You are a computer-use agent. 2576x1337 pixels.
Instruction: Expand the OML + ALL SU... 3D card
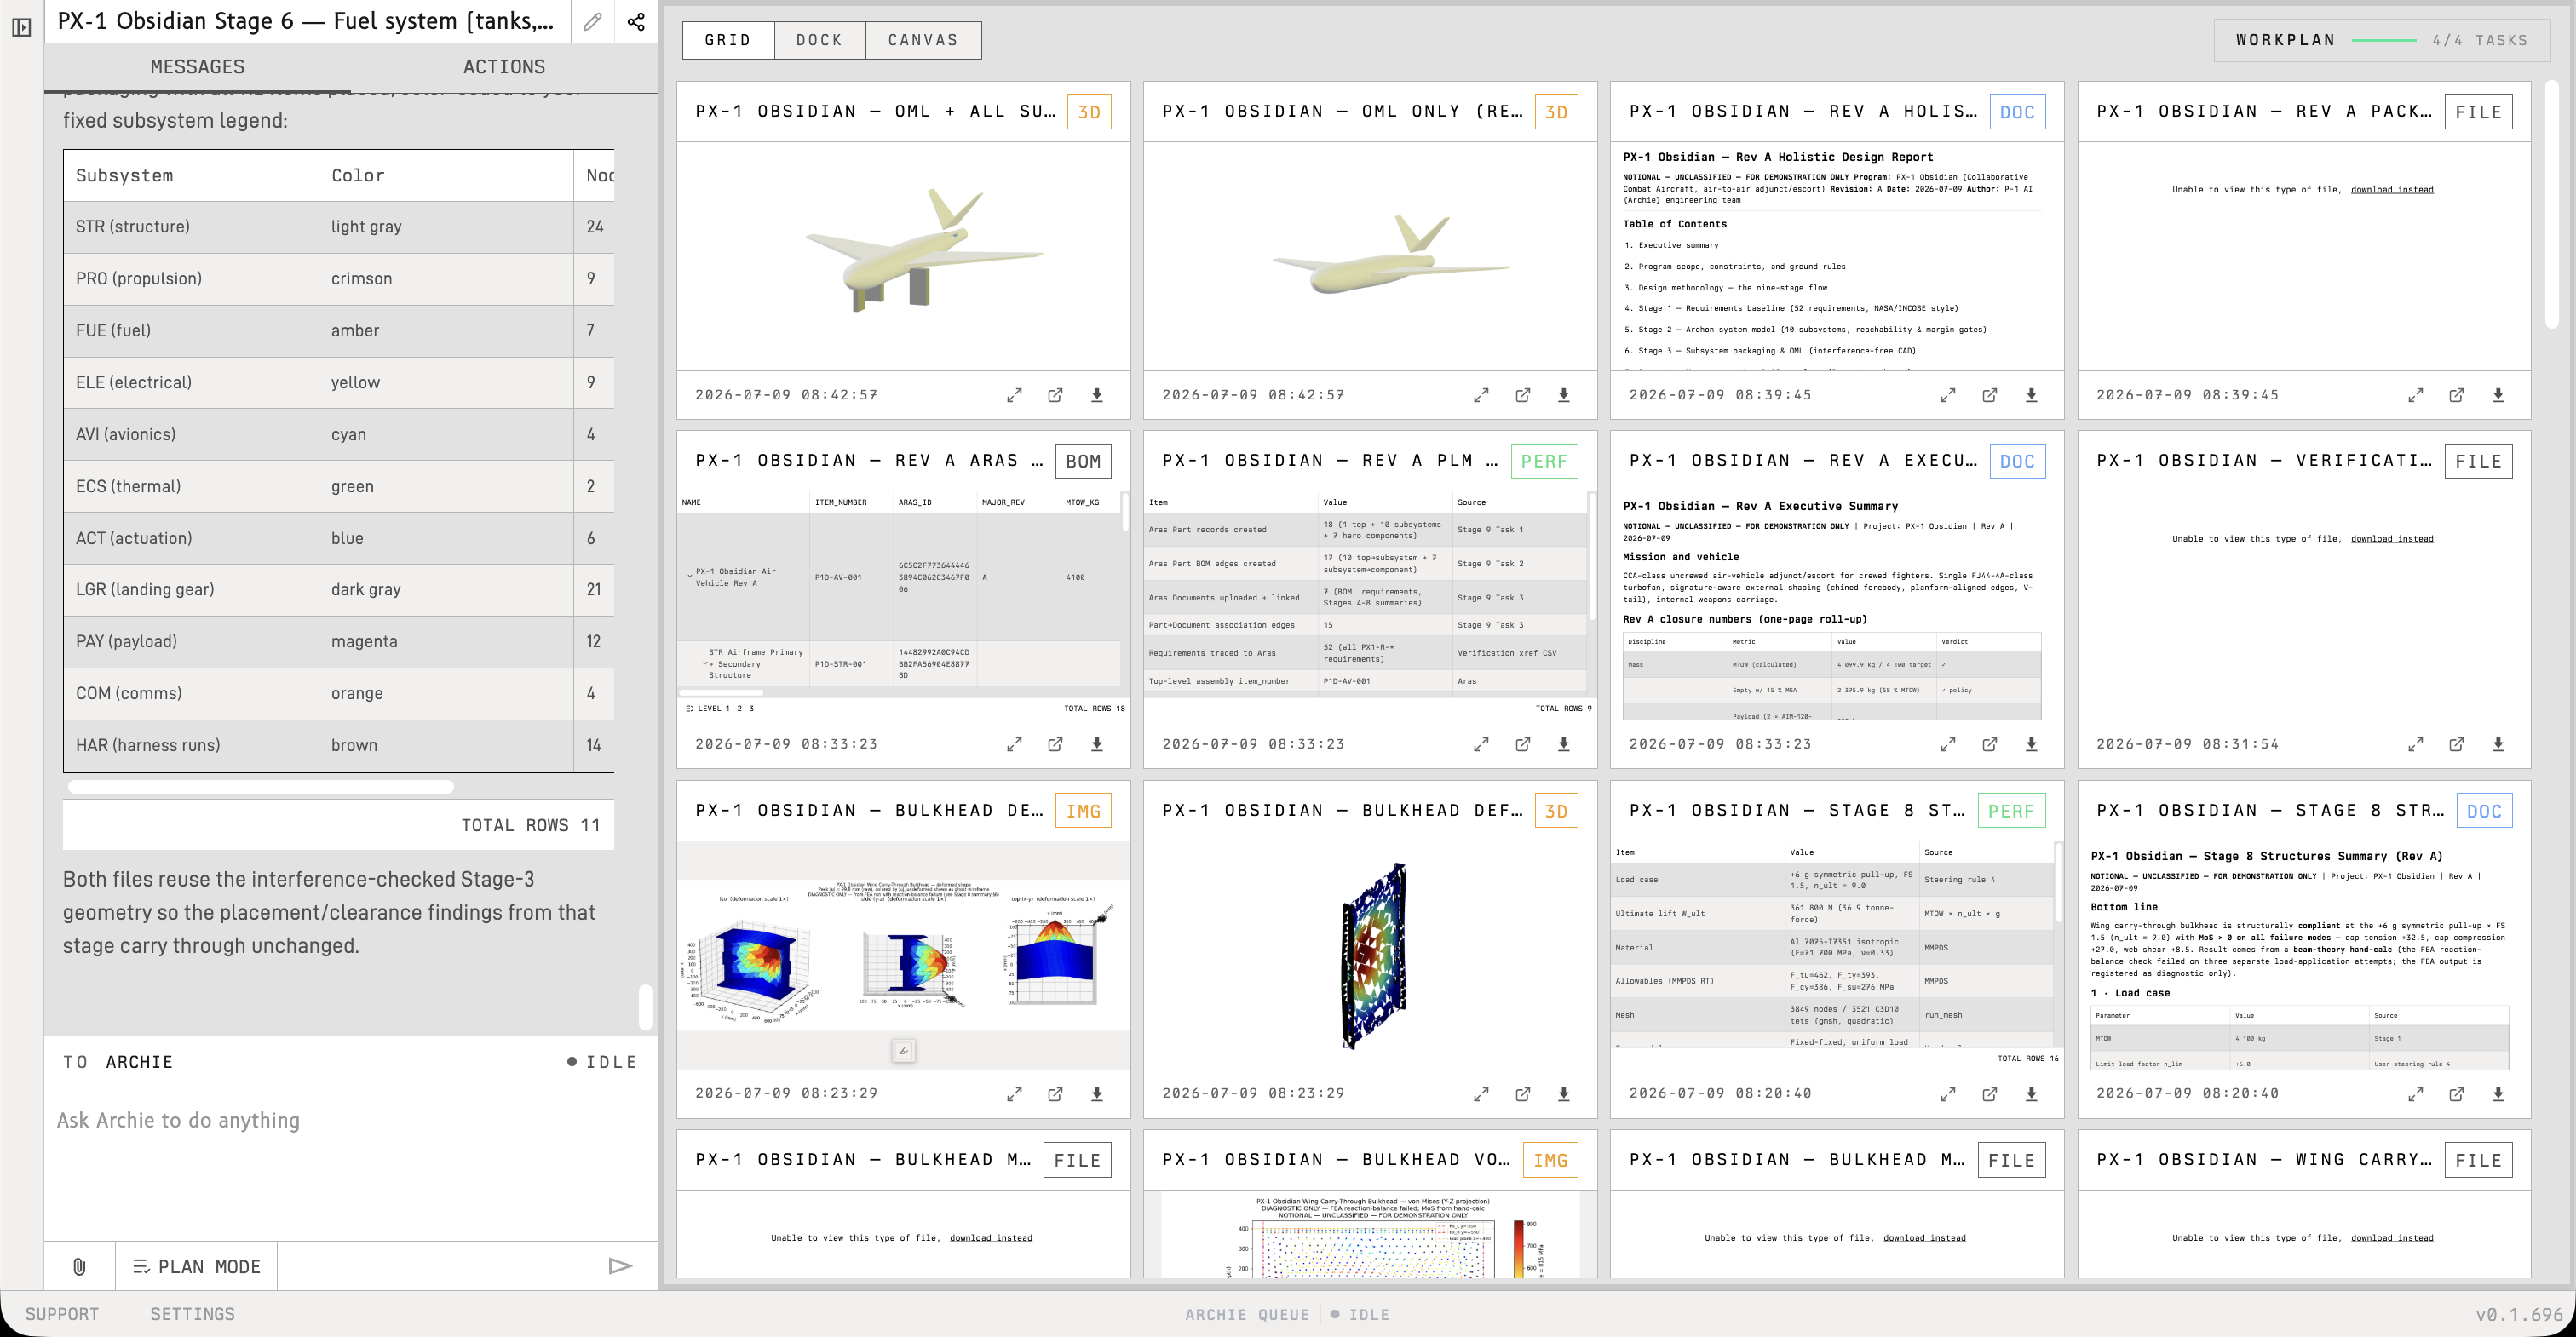(1014, 395)
